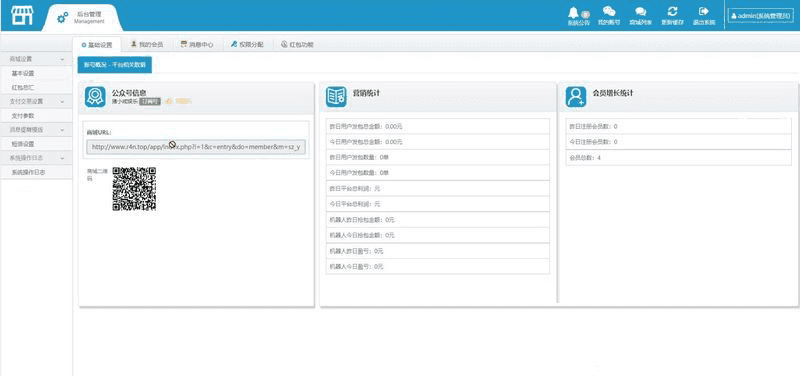
Task: Select row 昨日平台总利润
Action: click(x=437, y=189)
